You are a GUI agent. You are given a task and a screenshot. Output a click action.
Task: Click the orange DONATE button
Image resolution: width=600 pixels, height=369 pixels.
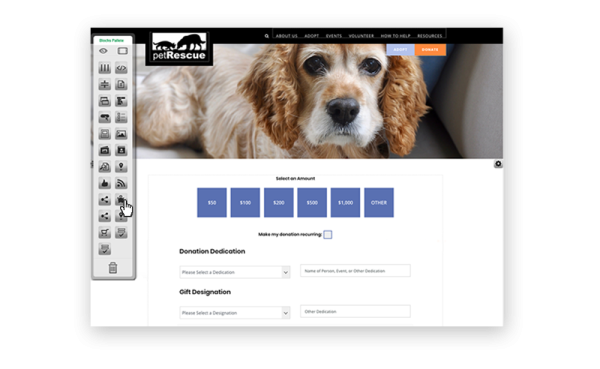click(x=430, y=50)
